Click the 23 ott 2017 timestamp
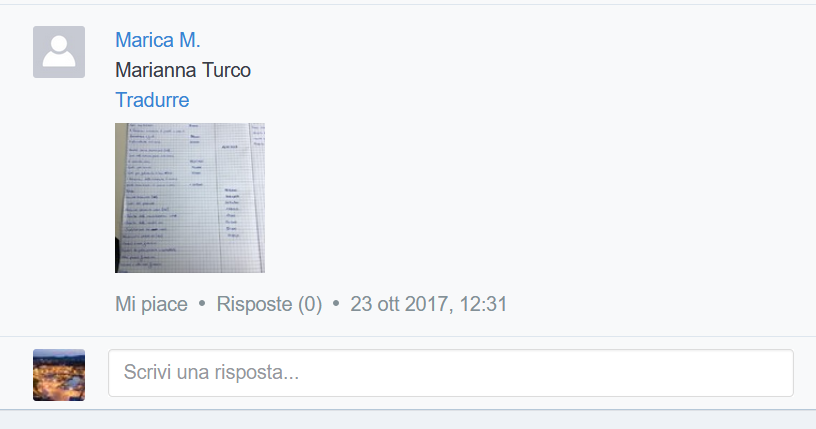816x429 pixels. [x=428, y=304]
